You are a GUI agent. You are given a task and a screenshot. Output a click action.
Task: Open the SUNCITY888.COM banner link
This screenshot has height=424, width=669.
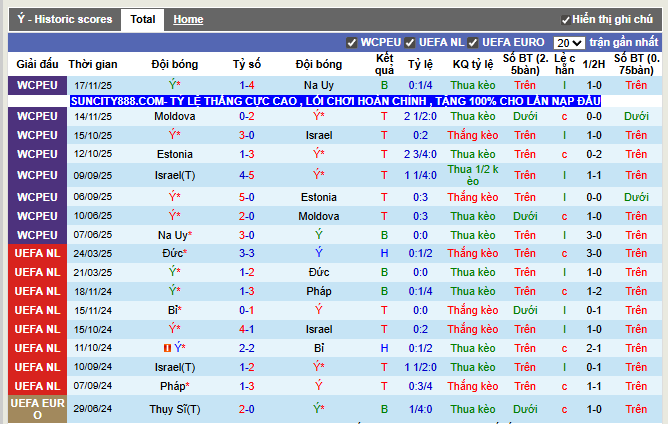click(x=335, y=102)
